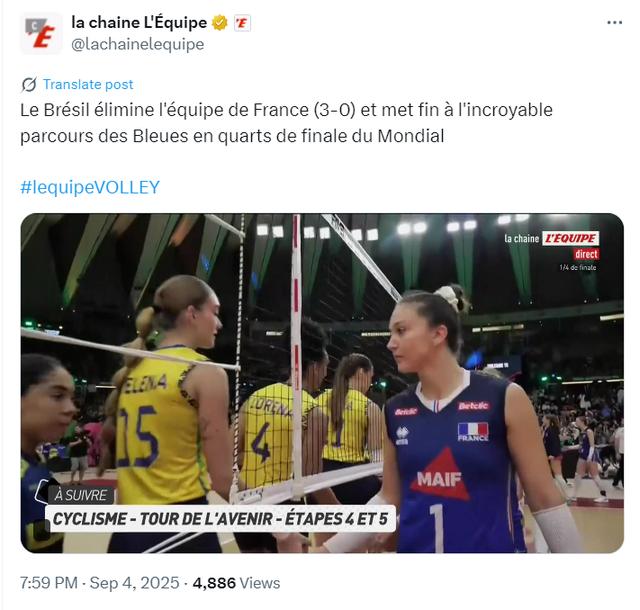Click the MAIF logo on blue jersey
This screenshot has height=610, width=640.
click(x=439, y=475)
